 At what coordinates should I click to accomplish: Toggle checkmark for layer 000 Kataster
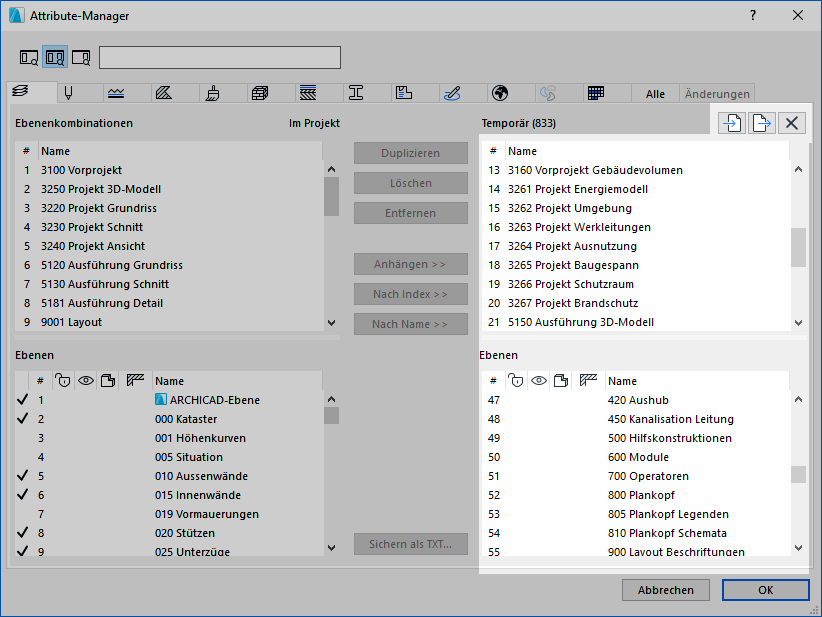pyautogui.click(x=22, y=419)
